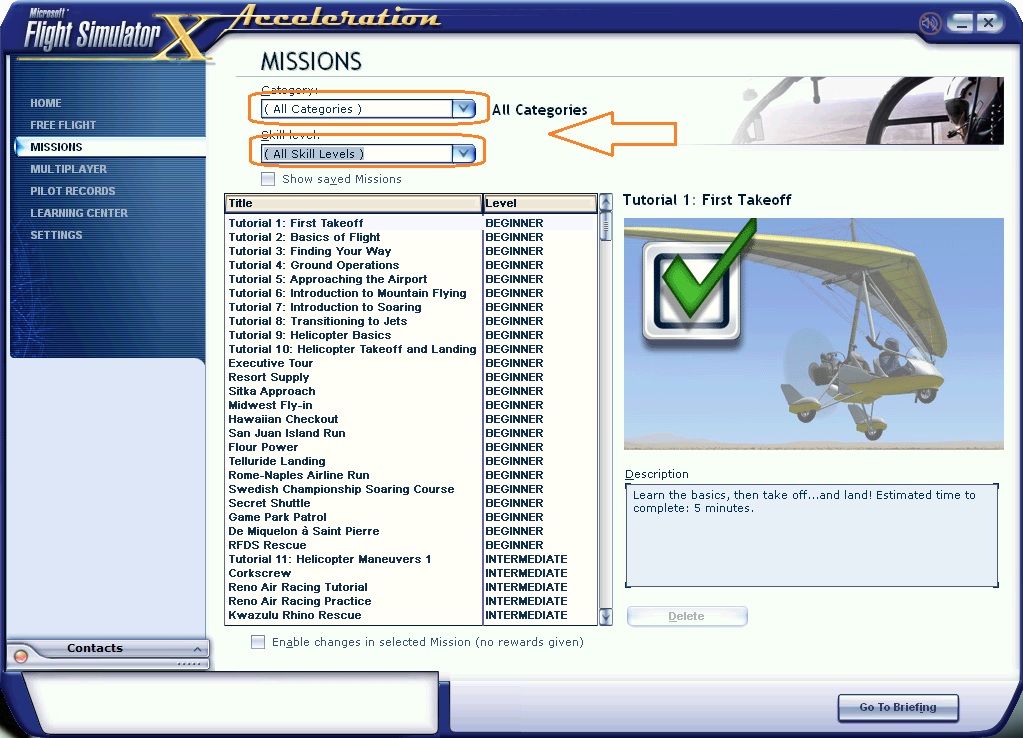Open PILOT RECORDS page
This screenshot has height=738, width=1023.
[x=72, y=191]
